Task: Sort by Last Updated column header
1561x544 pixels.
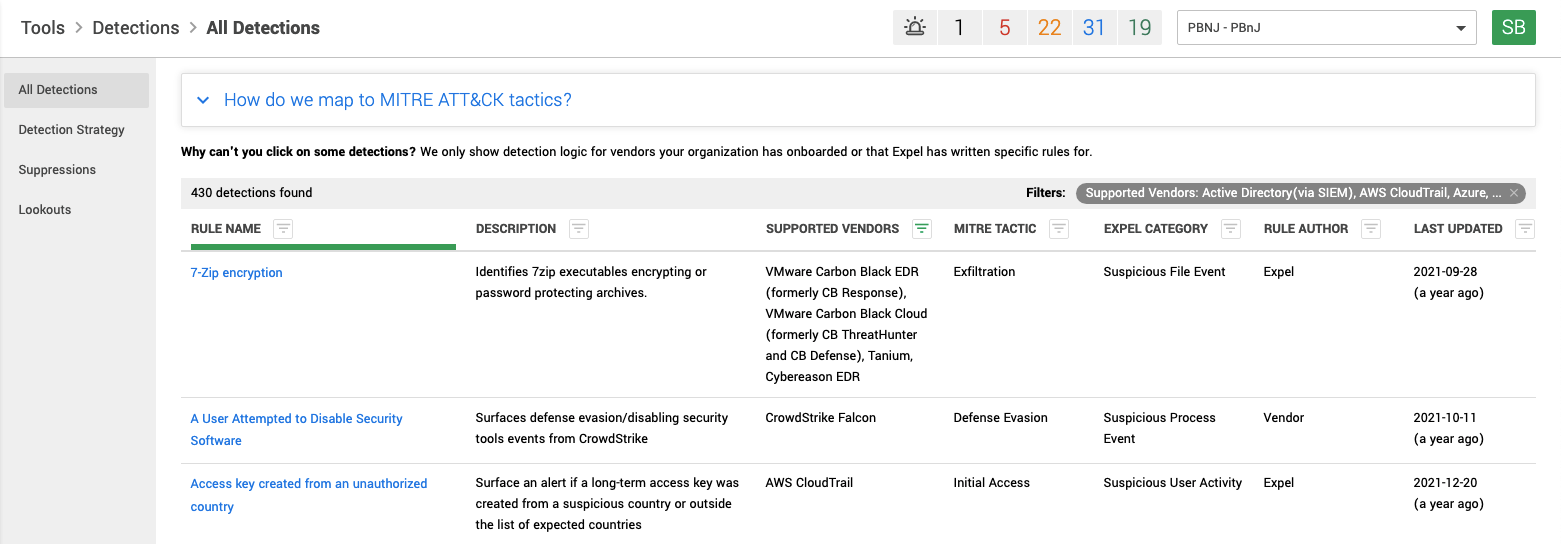Action: coord(1458,229)
